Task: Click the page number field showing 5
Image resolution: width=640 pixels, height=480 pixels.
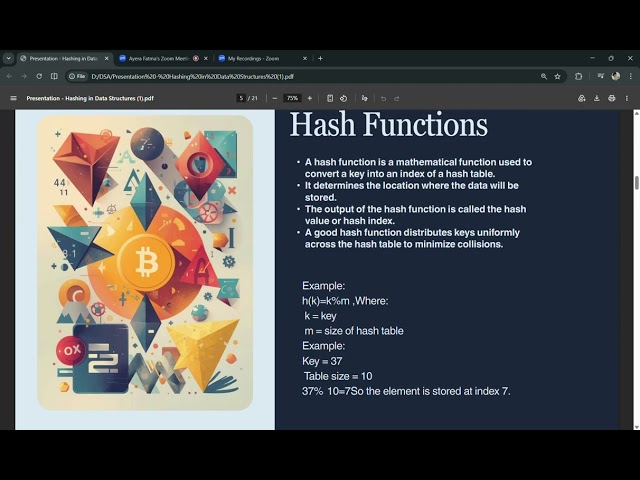Action: (241, 98)
